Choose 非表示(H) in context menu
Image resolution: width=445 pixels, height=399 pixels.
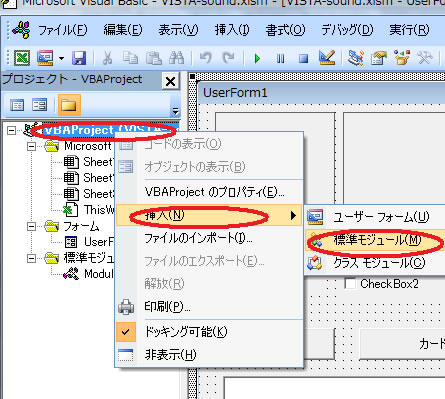tap(209, 354)
